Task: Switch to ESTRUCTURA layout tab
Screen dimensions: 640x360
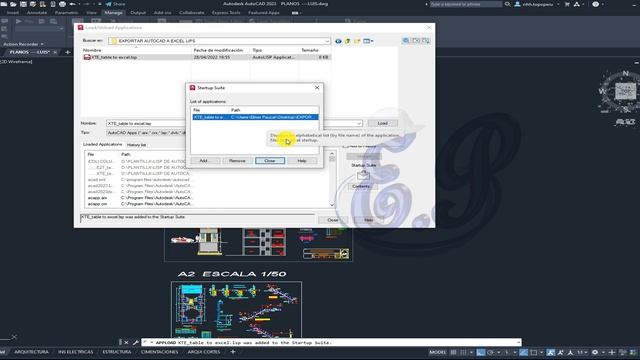Action: click(x=117, y=352)
